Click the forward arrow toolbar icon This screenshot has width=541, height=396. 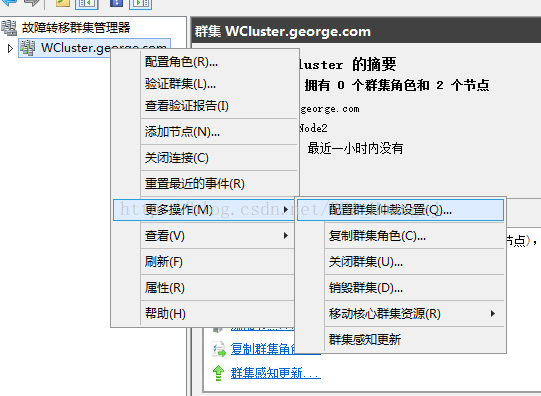pyautogui.click(x=32, y=3)
